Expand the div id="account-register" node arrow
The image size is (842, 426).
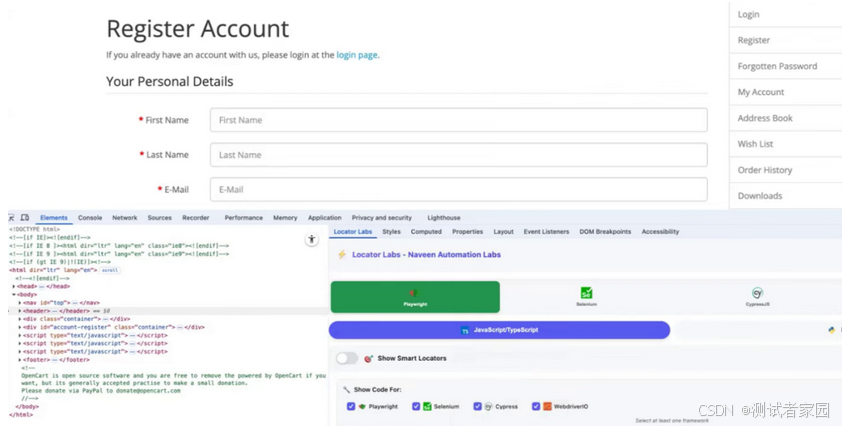click(20, 327)
